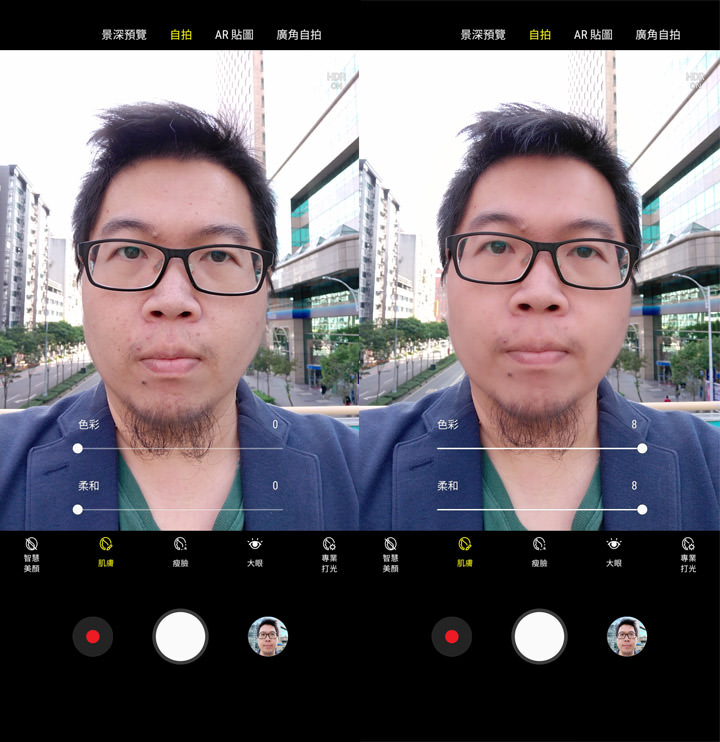Click 色彩 slider handle on left screen
Viewport: 720px width, 742px height.
tap(78, 448)
